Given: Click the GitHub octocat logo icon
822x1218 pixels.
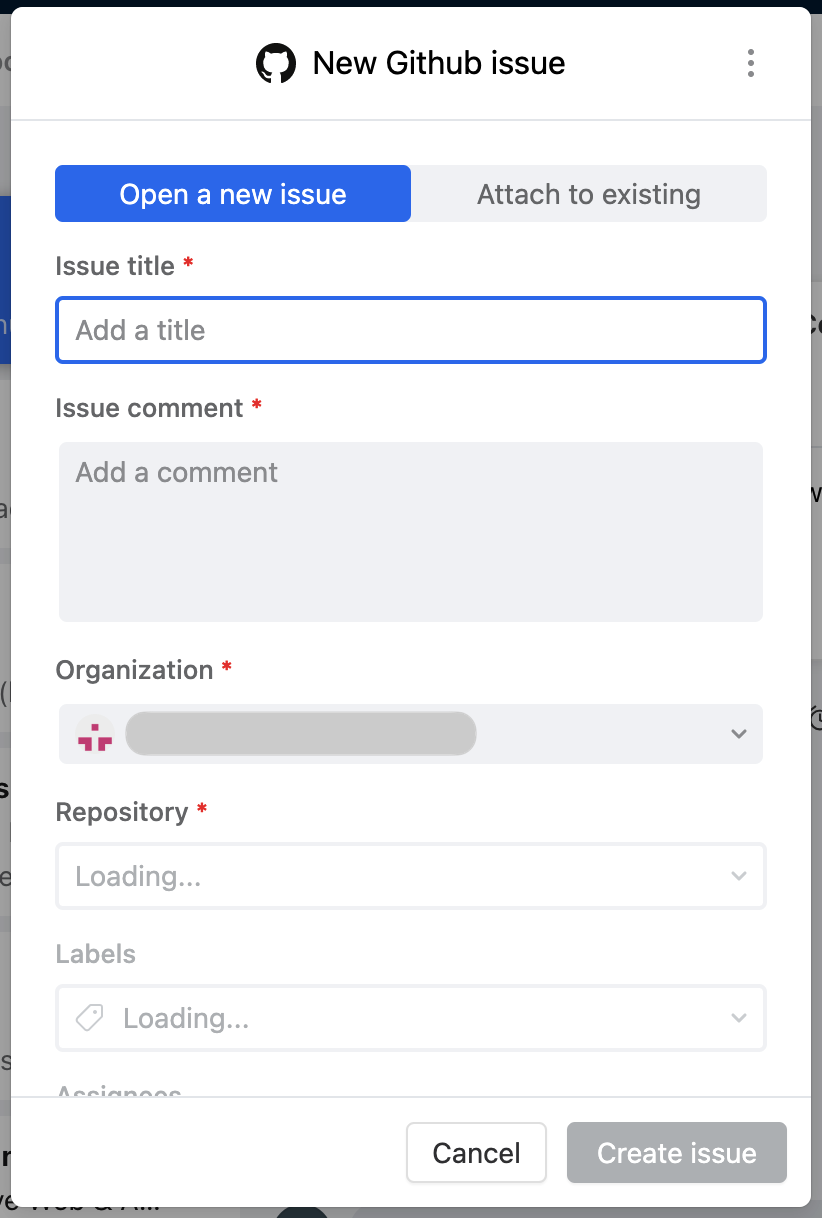Looking at the screenshot, I should click(x=276, y=64).
